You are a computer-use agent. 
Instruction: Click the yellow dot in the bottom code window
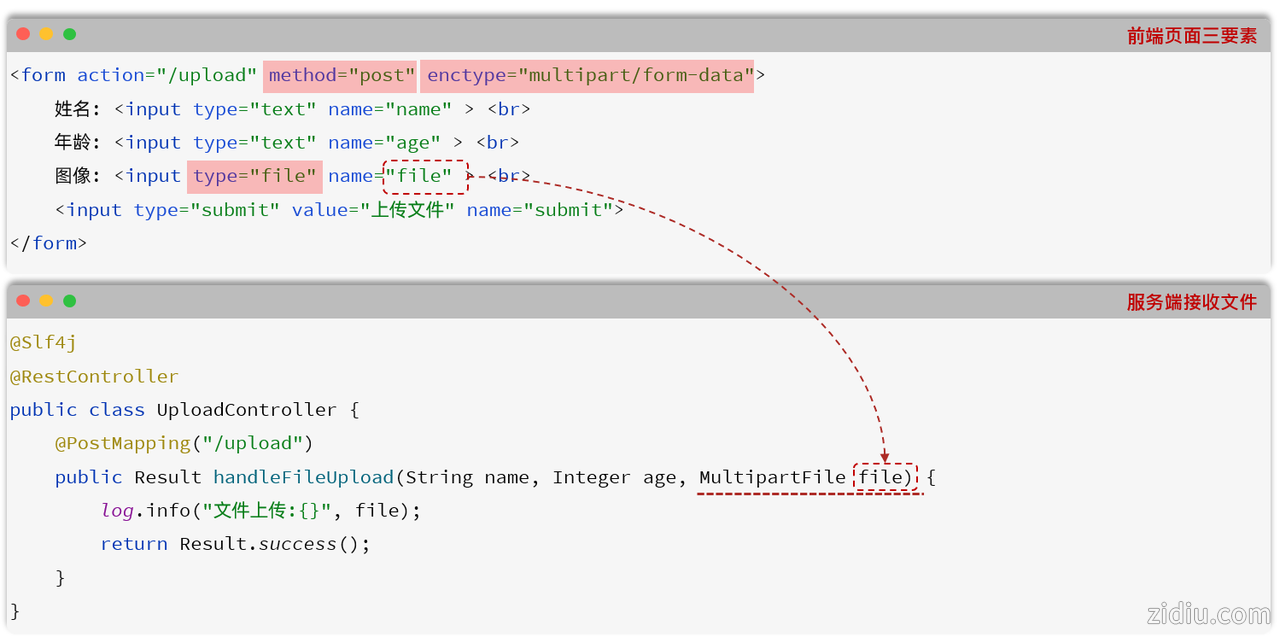click(x=46, y=301)
